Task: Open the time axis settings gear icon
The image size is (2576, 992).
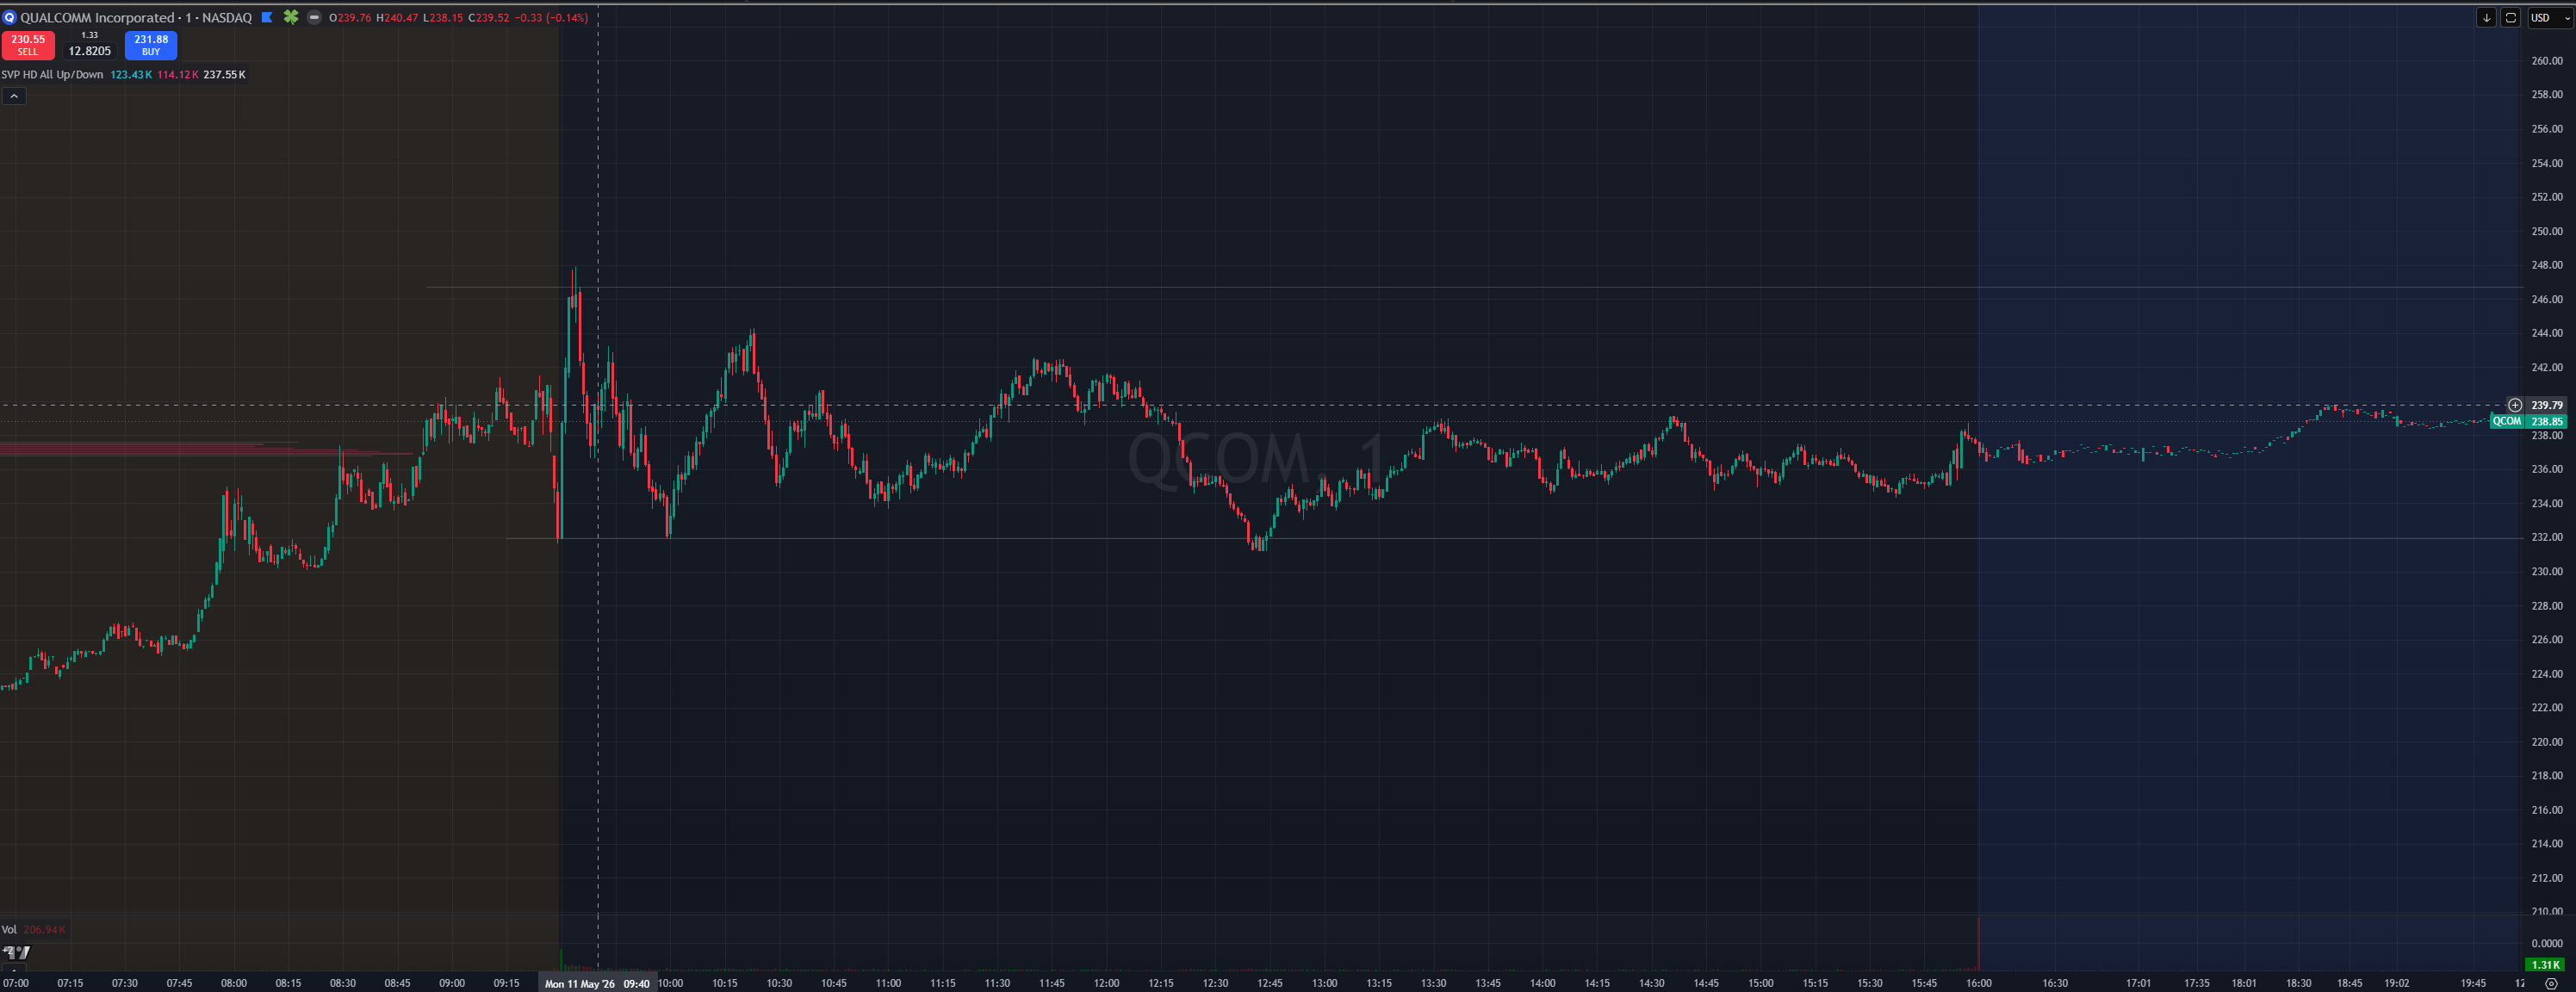Action: [x=2550, y=984]
